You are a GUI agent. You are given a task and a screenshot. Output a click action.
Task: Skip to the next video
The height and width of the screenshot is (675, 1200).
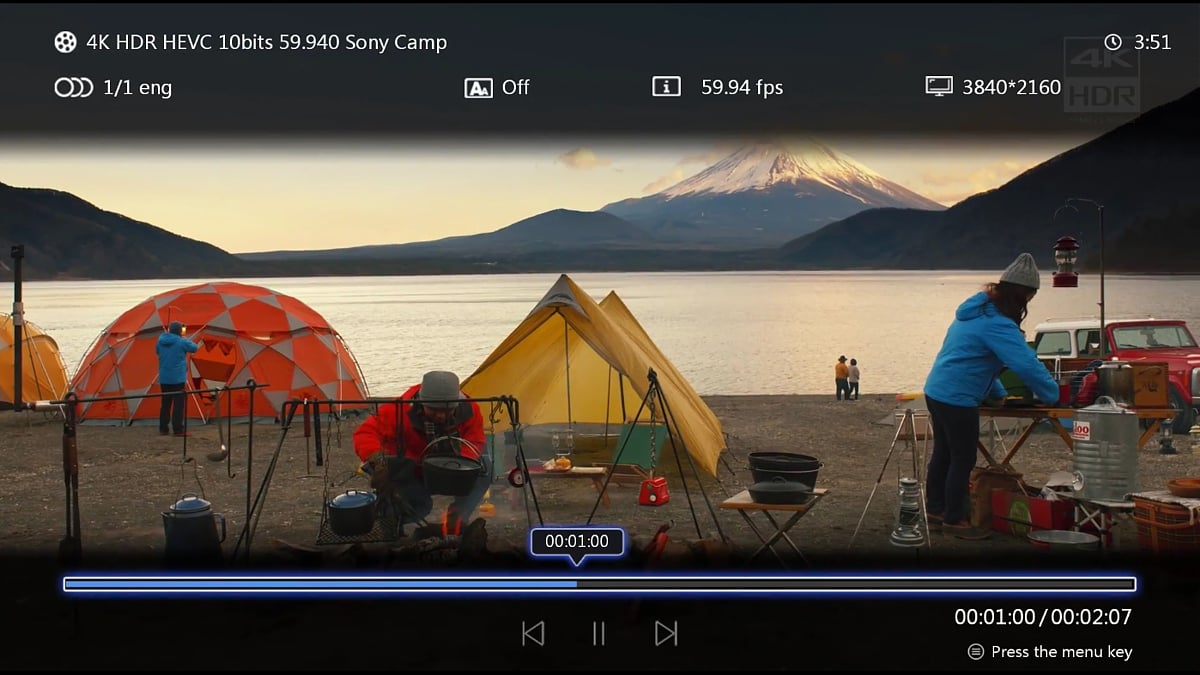click(x=666, y=633)
